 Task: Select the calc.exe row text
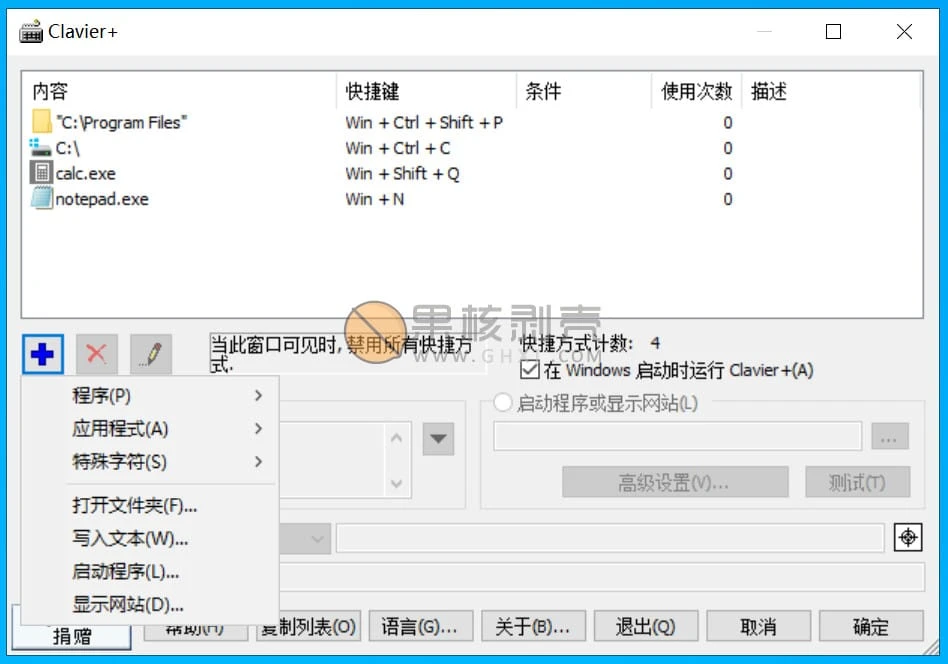85,174
